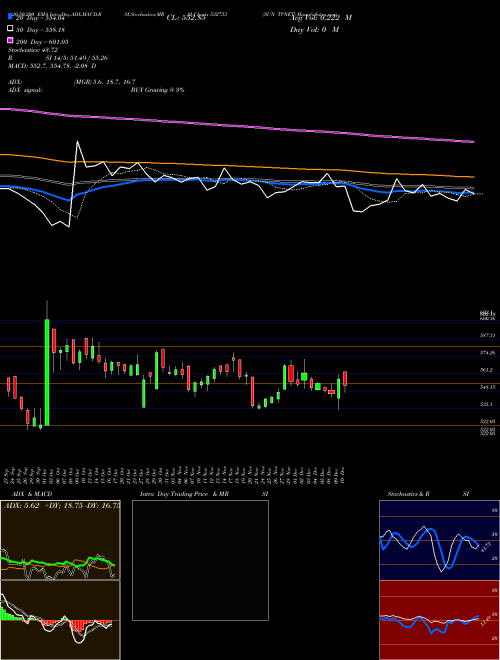Click the 'Day Vol: 0 M' label
500x660 pixels.
pyautogui.click(x=314, y=29)
